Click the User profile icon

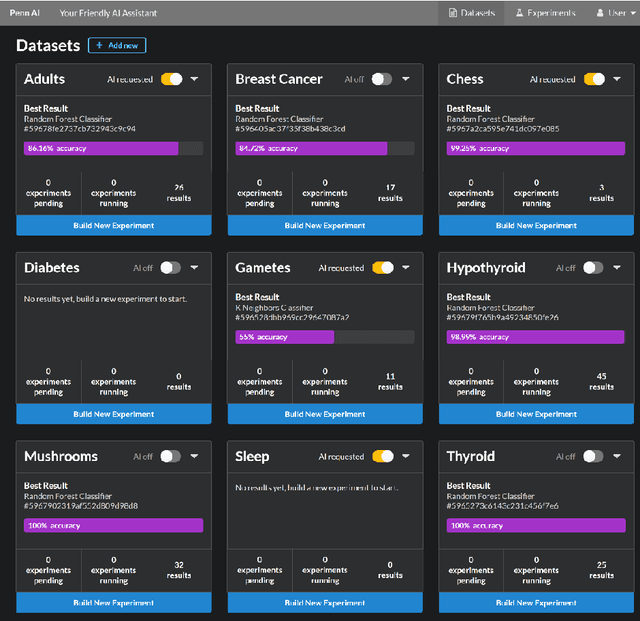point(600,13)
